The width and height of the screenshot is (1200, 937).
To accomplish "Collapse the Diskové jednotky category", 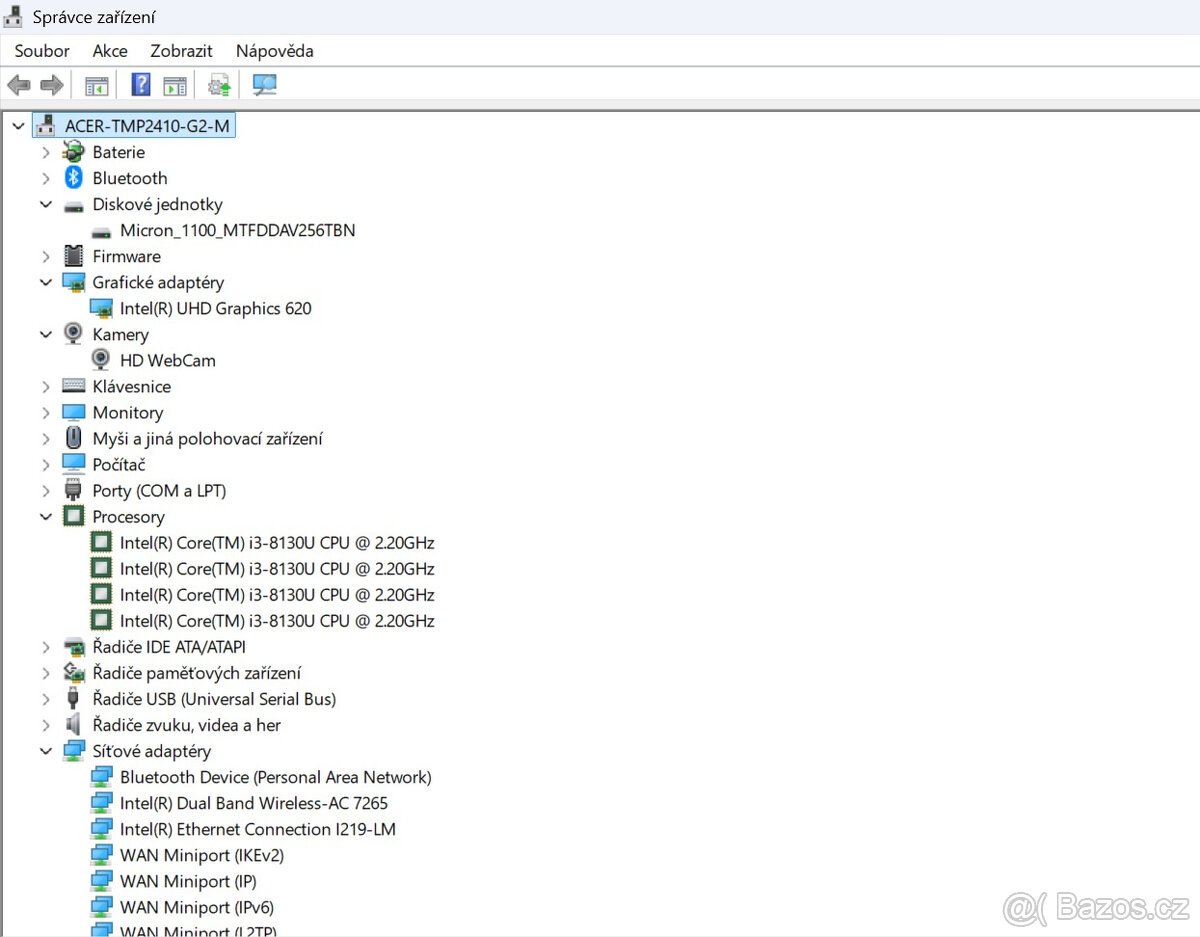I will click(45, 204).
